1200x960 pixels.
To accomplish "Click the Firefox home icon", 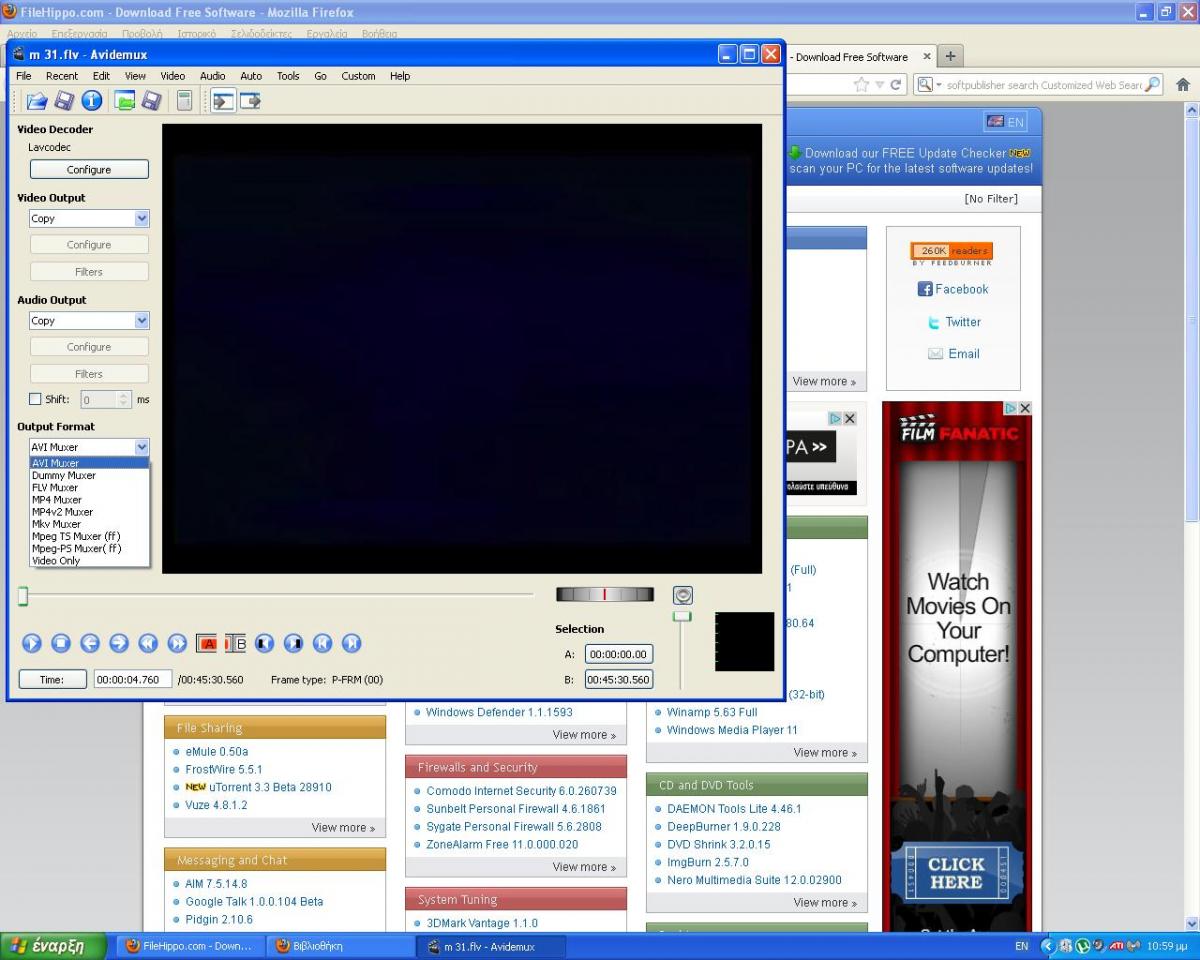I will 1183,85.
